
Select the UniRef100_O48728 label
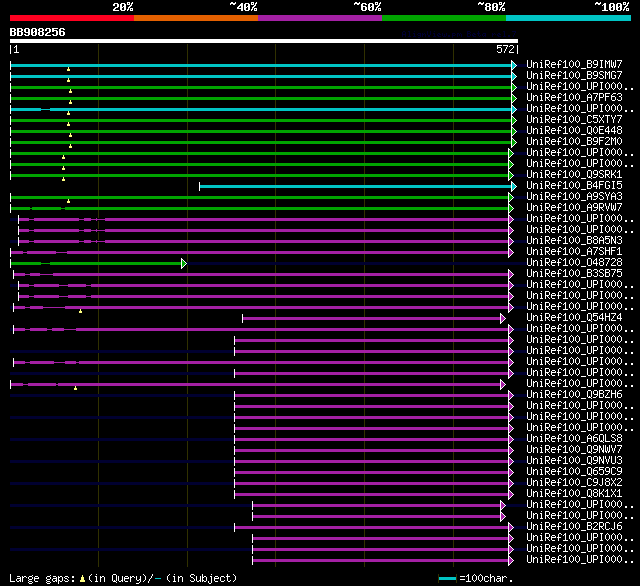(x=574, y=262)
